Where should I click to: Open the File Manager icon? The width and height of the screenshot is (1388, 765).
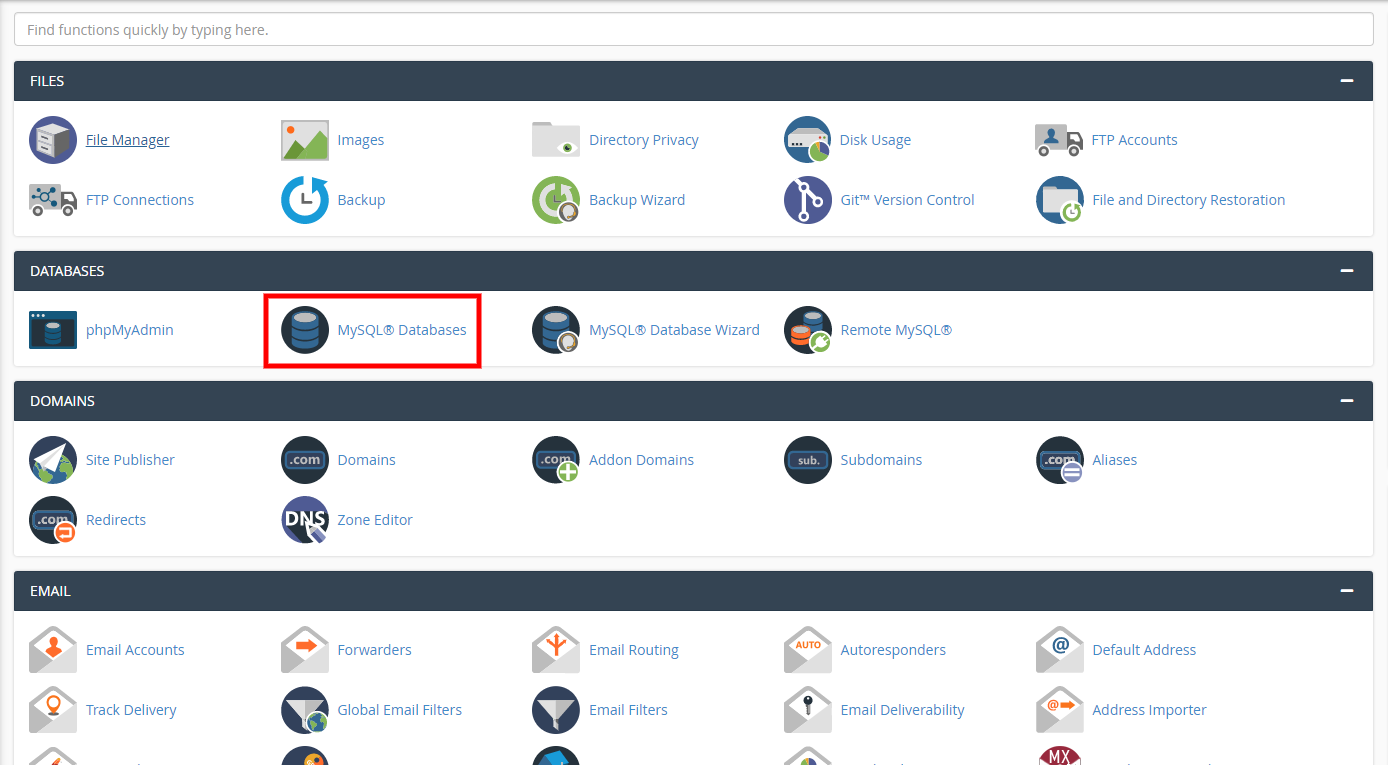(x=53, y=140)
